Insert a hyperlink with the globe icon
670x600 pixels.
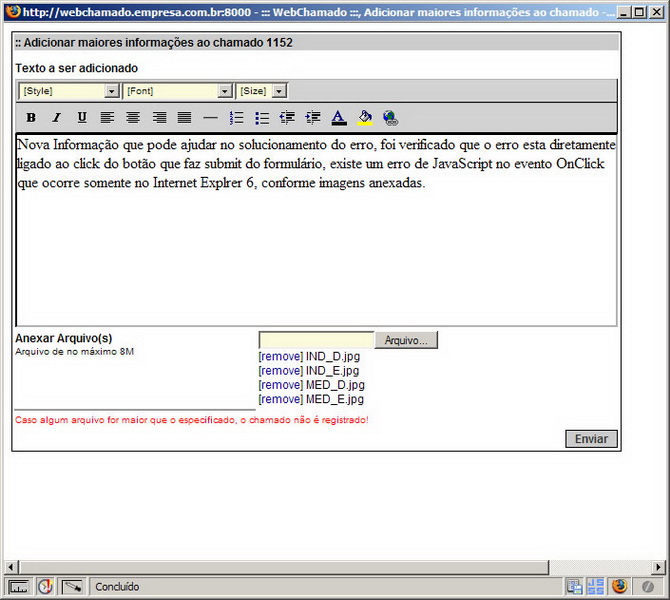coord(390,118)
